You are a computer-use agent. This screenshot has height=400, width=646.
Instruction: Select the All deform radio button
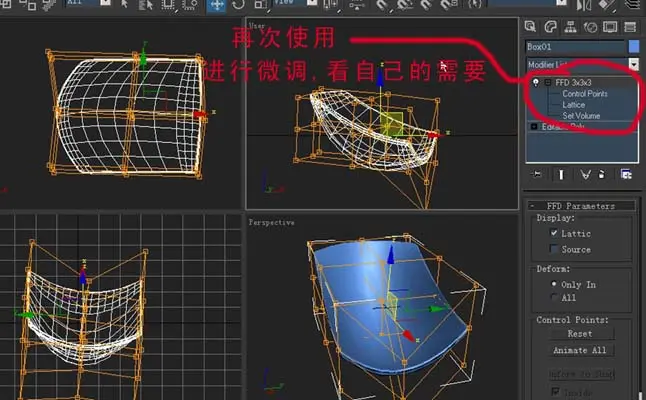(554, 297)
